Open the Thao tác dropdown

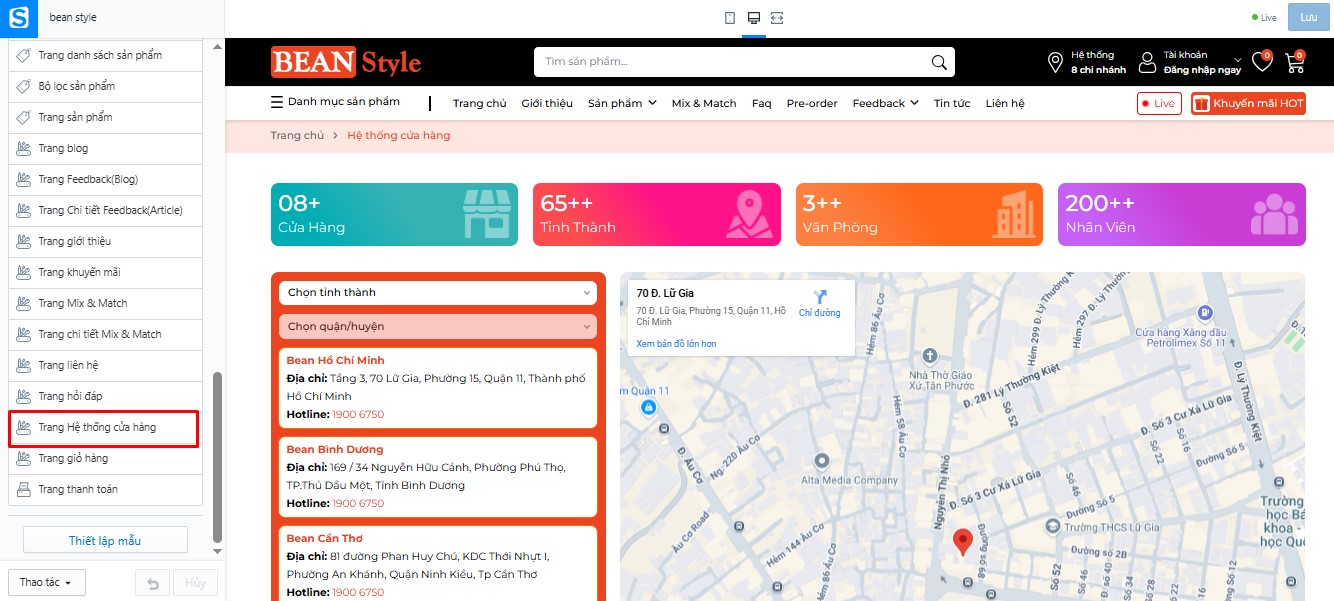point(46,583)
